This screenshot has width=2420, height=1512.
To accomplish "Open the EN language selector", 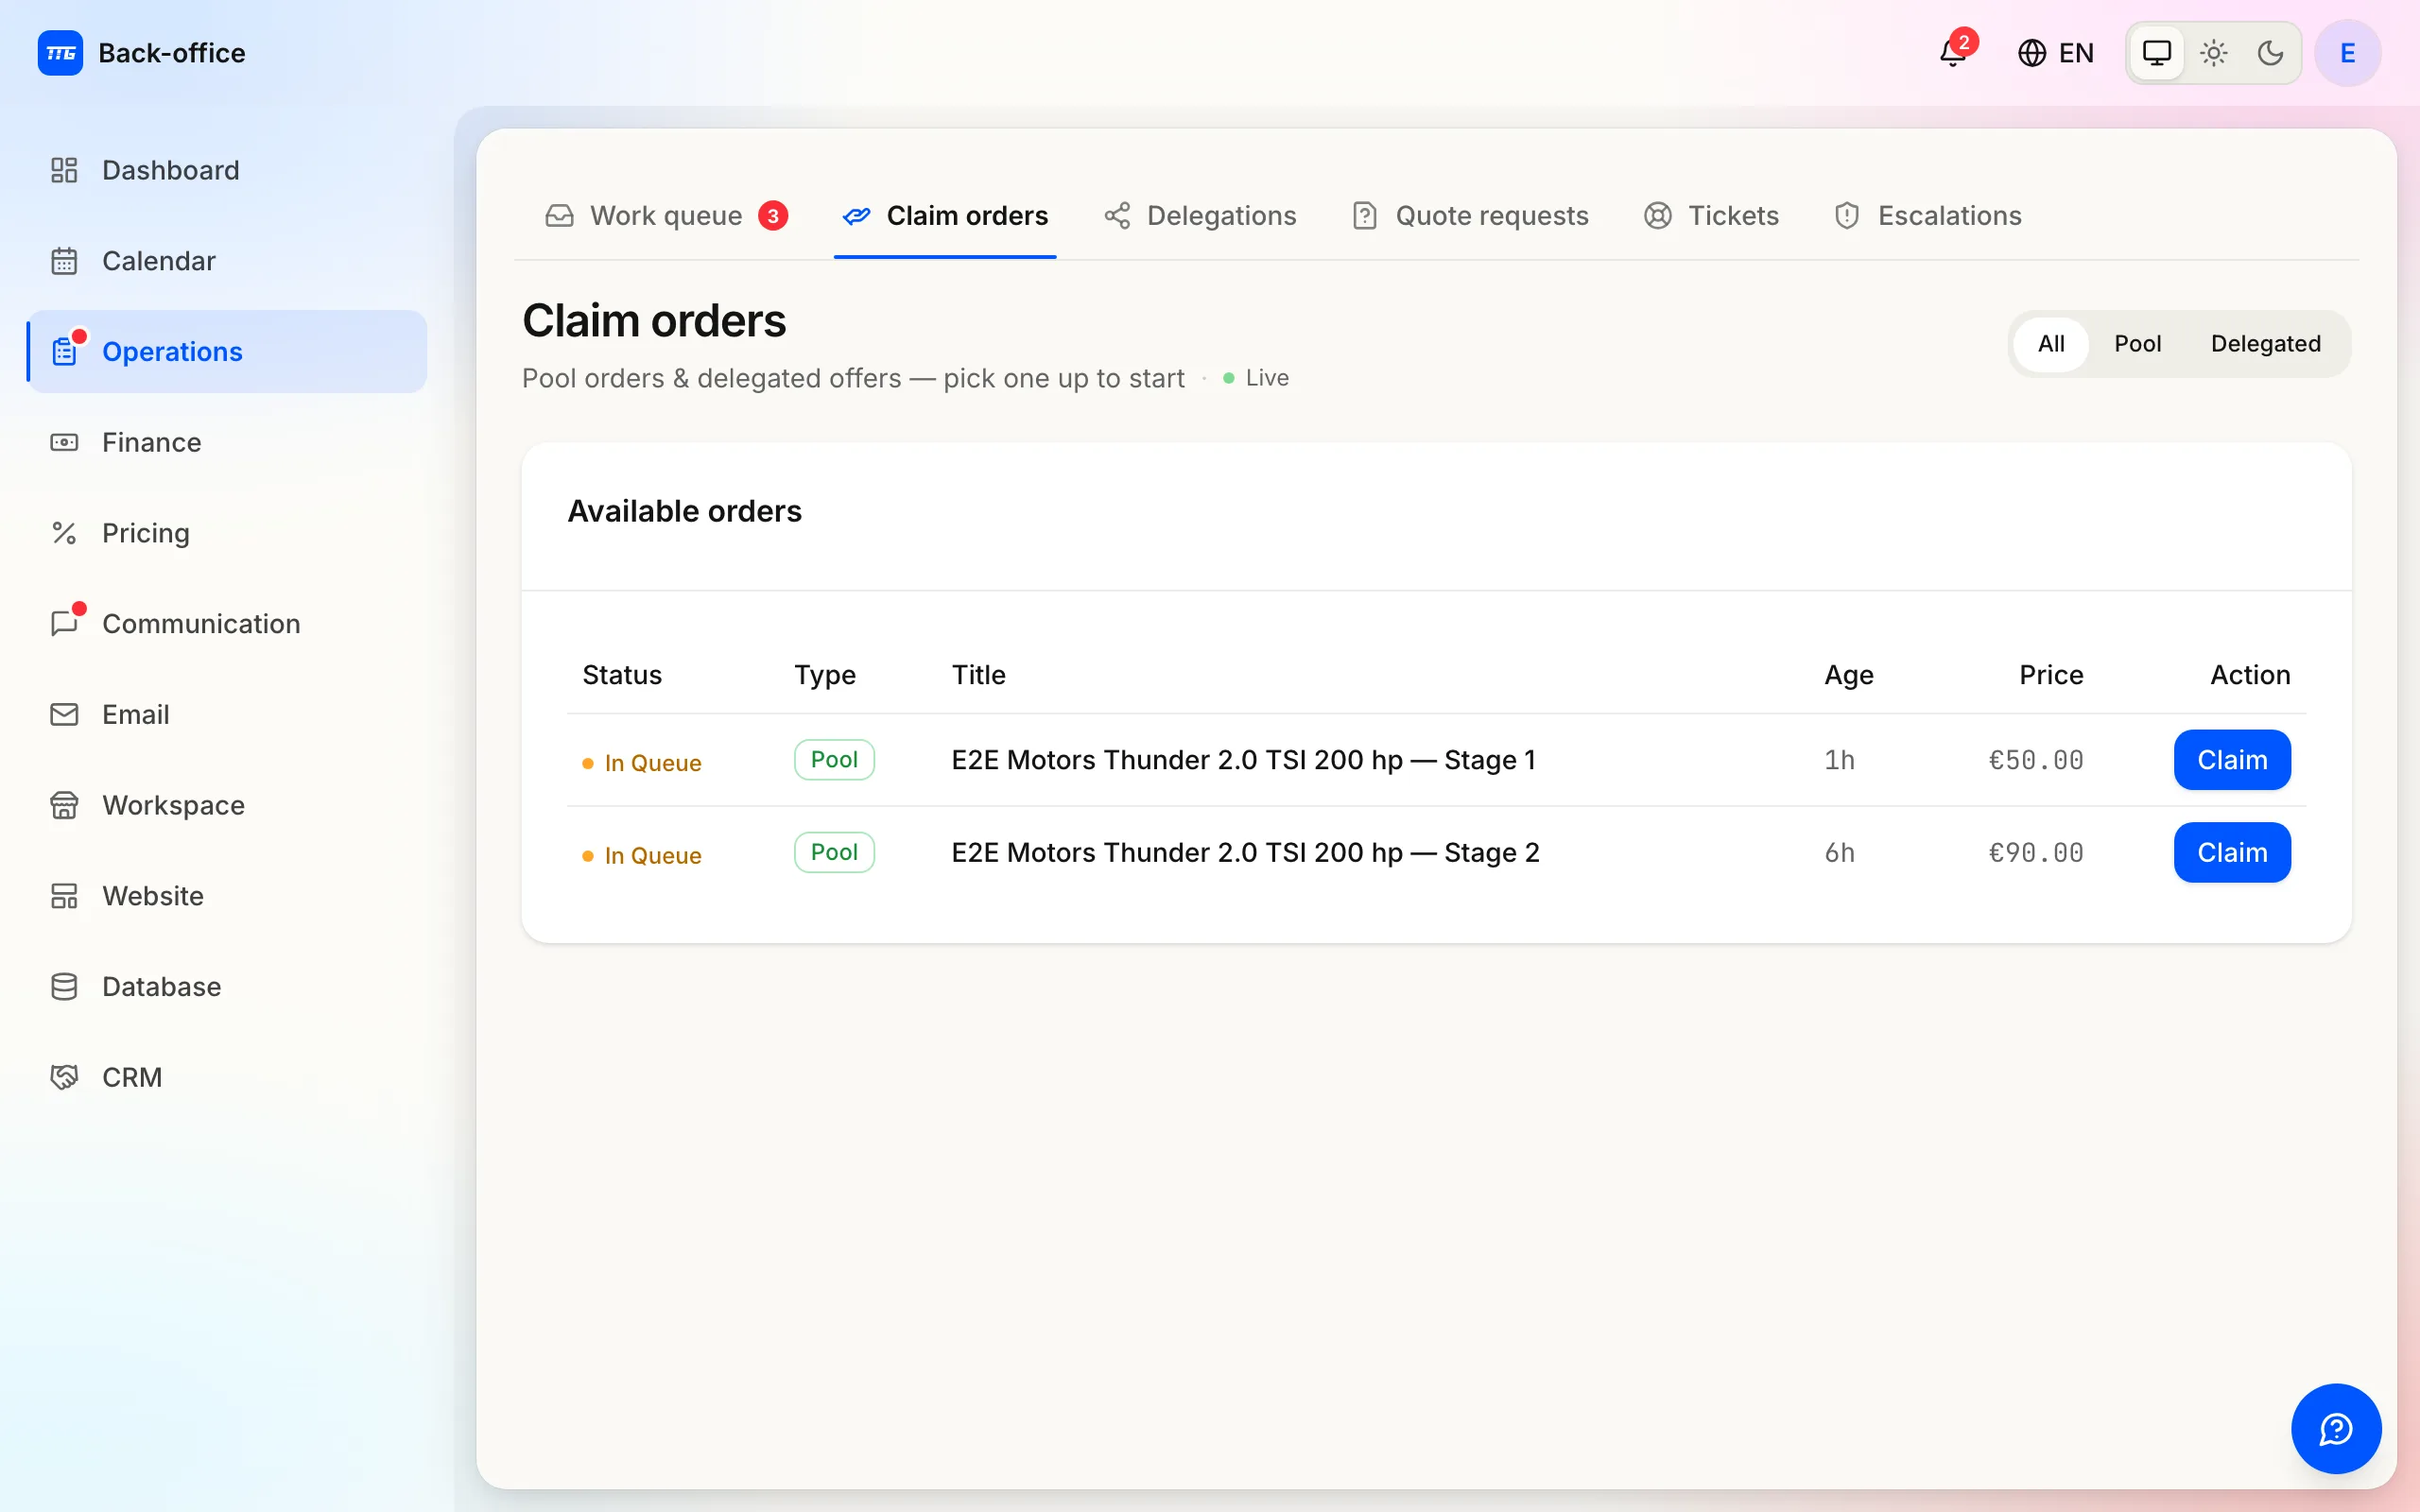I will [x=2056, y=53].
